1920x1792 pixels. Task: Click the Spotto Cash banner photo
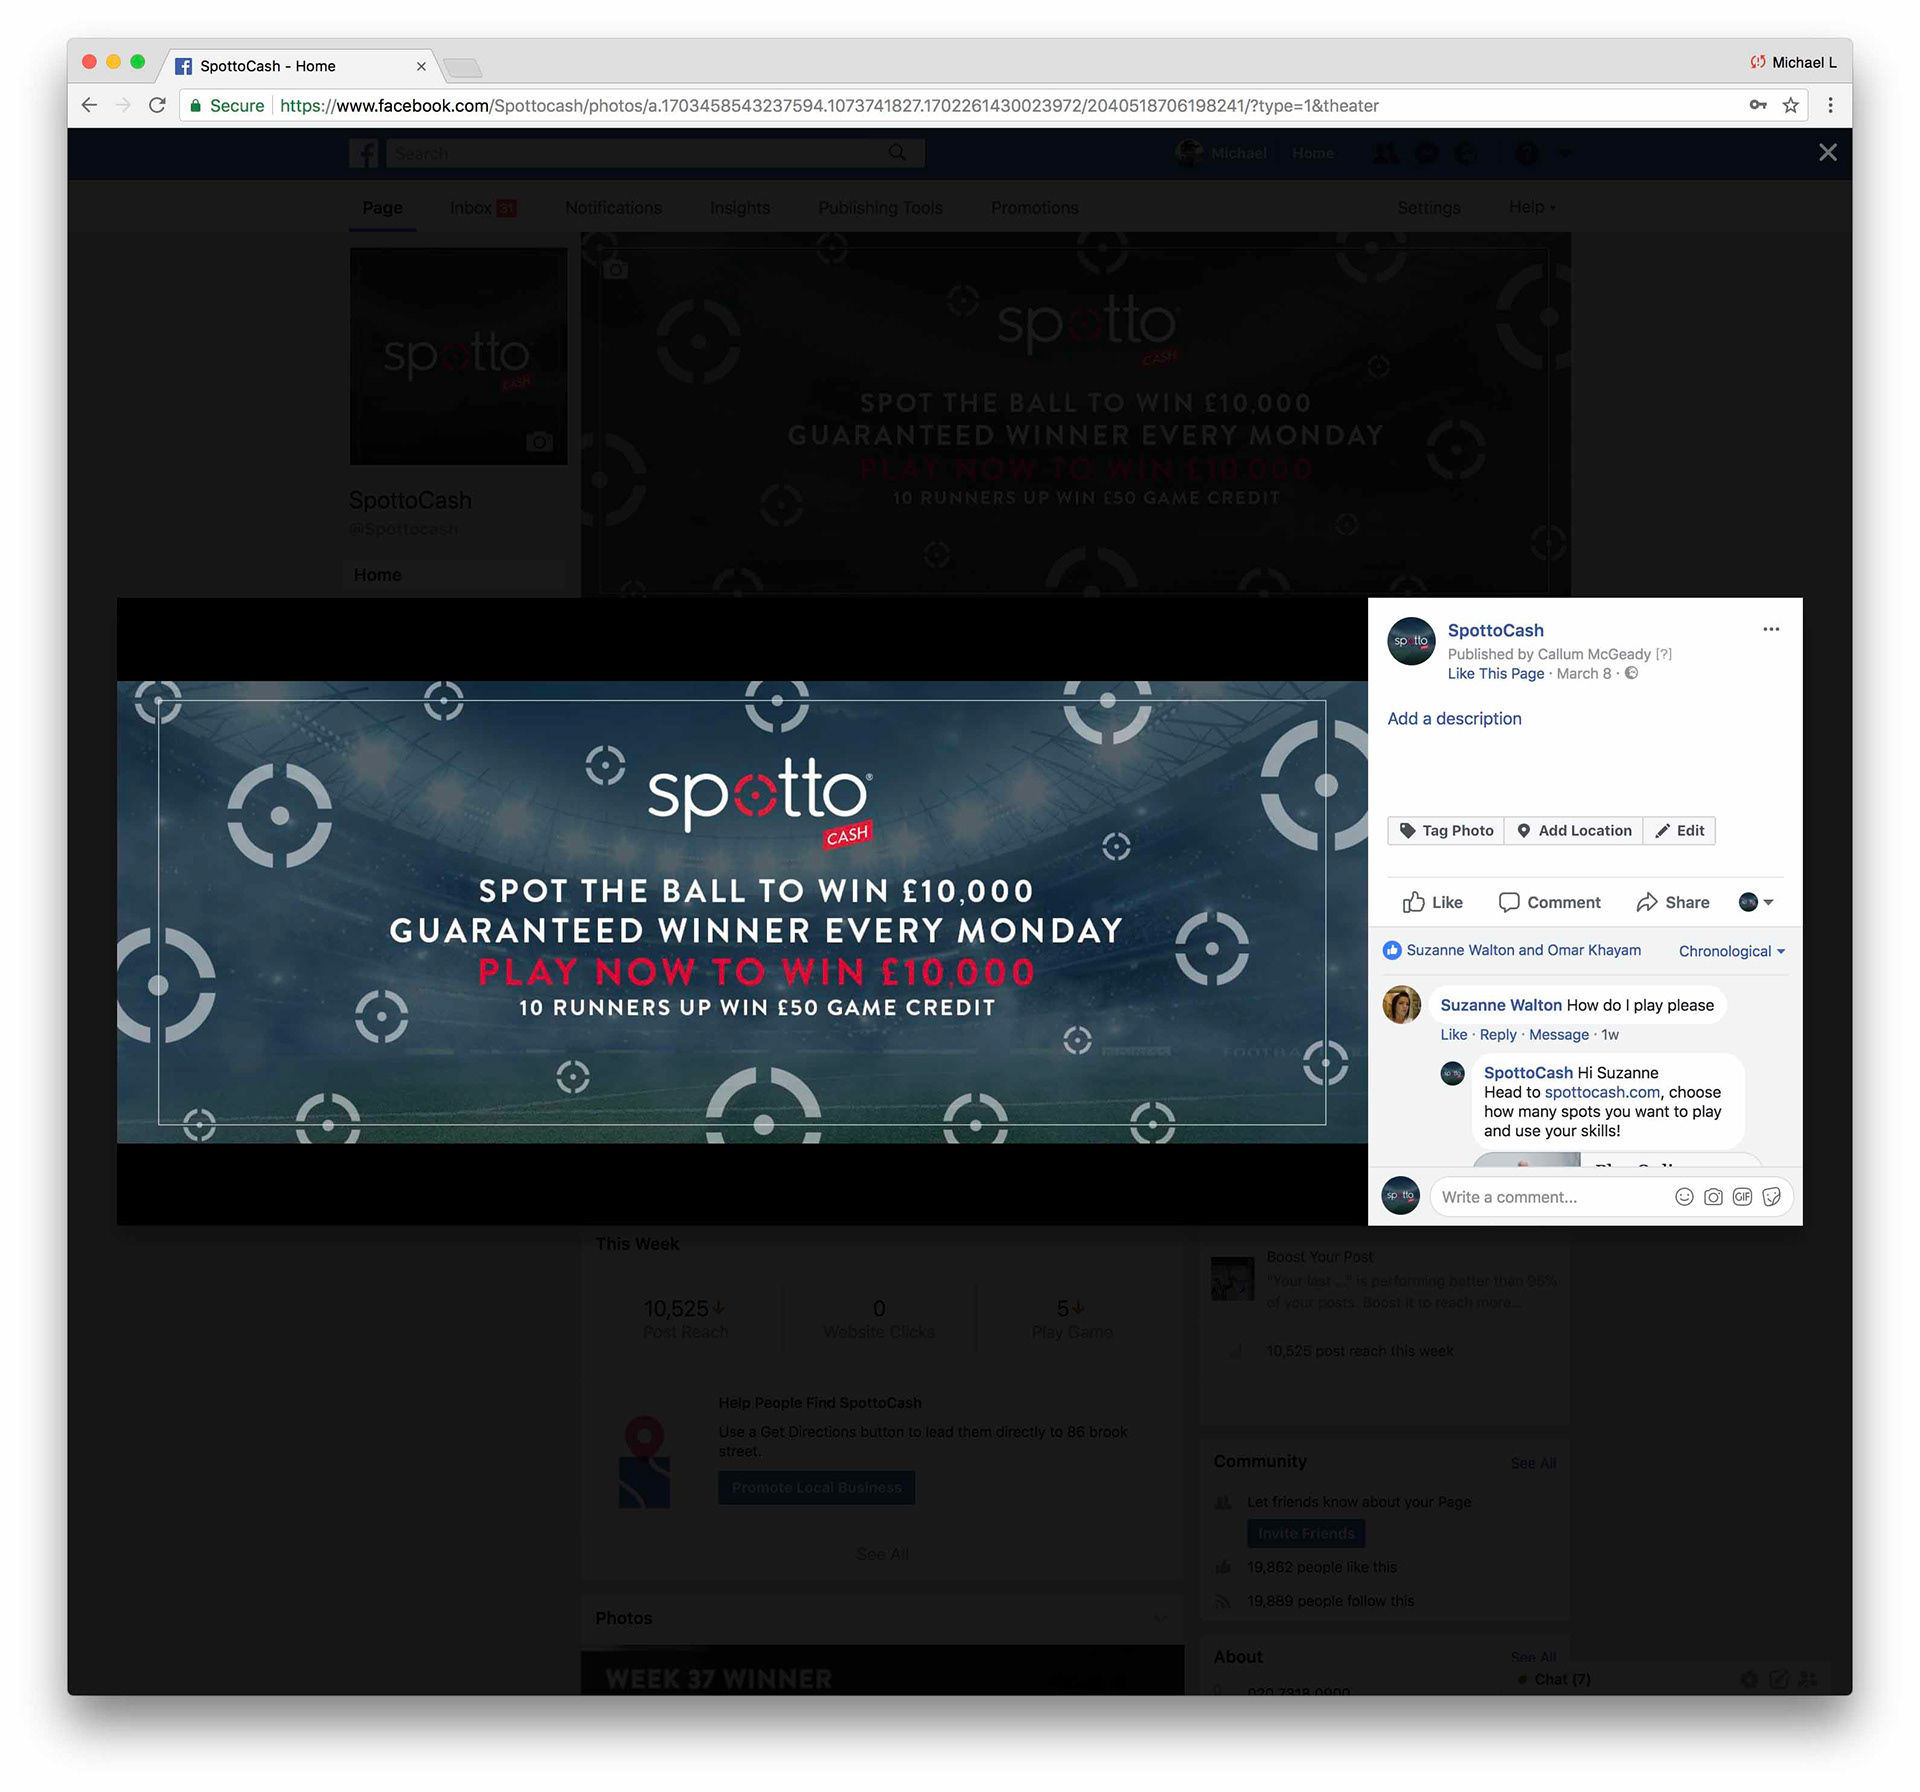point(742,912)
